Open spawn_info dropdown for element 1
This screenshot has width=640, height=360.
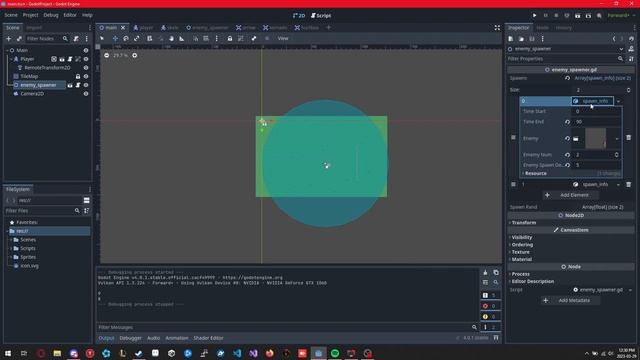point(618,184)
